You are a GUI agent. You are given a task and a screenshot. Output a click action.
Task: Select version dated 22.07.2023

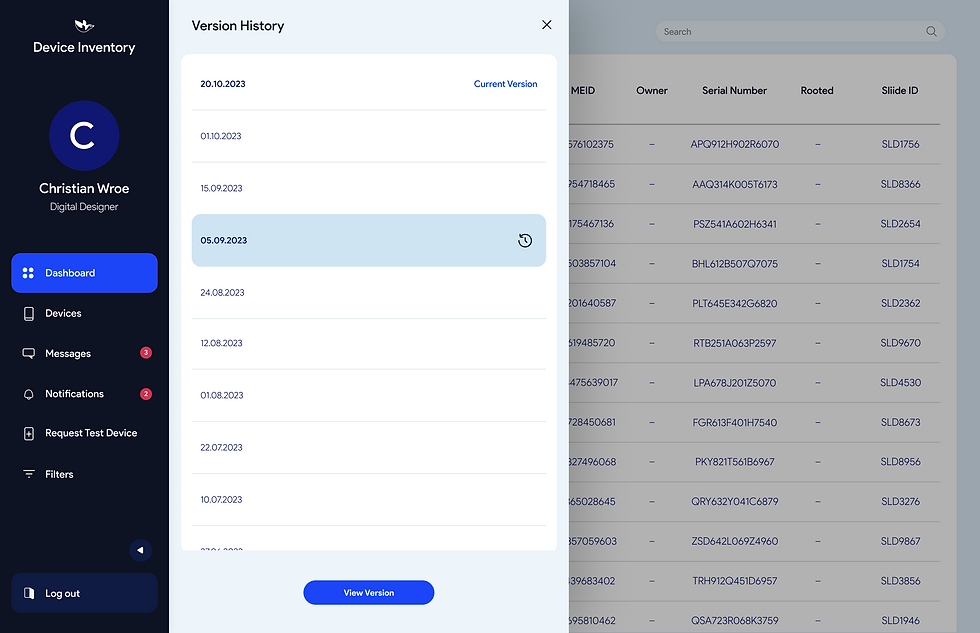tap(369, 447)
